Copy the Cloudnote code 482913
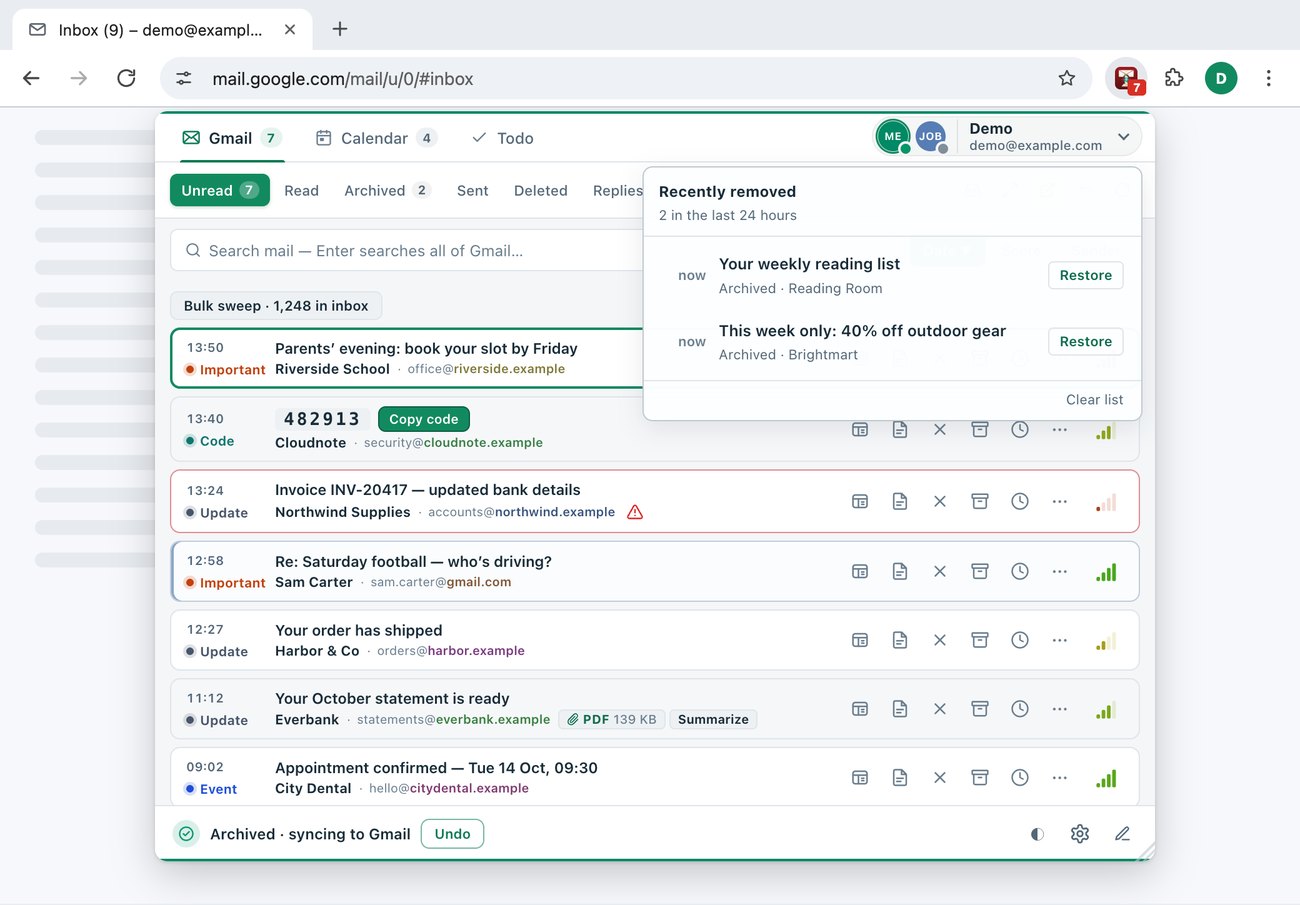 tap(424, 419)
